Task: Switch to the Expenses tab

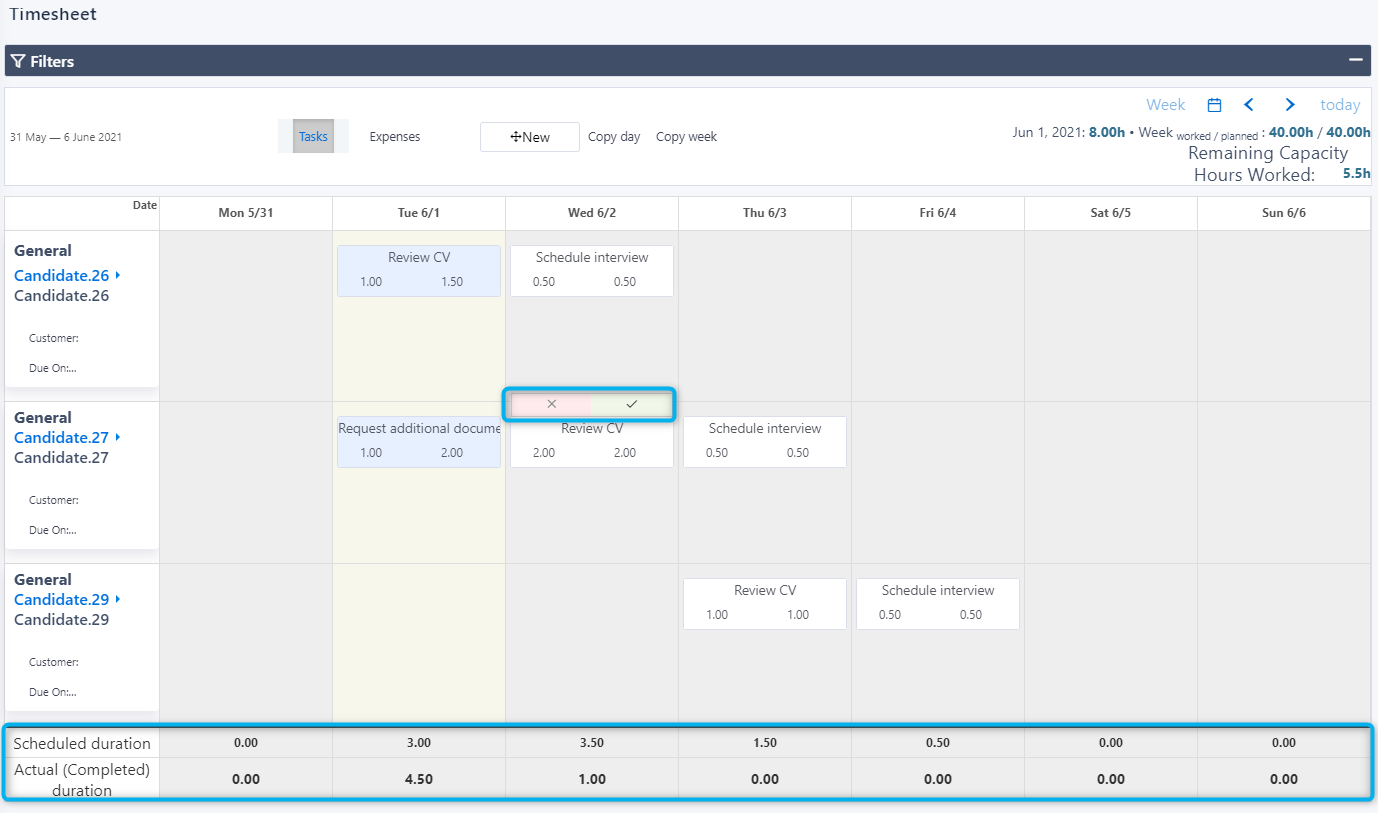Action: tap(394, 136)
